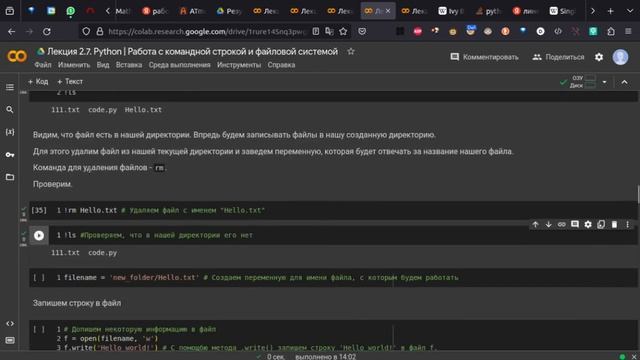Open the selected cell's editor settings gear

pyautogui.click(x=588, y=224)
